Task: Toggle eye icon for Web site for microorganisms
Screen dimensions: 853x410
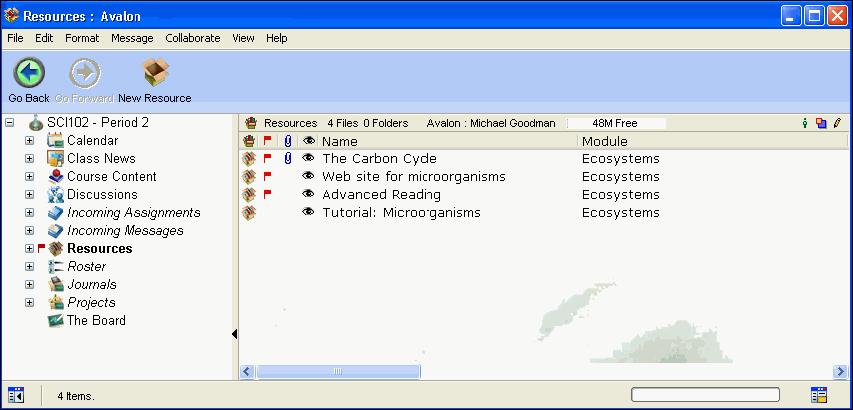Action: 308,177
